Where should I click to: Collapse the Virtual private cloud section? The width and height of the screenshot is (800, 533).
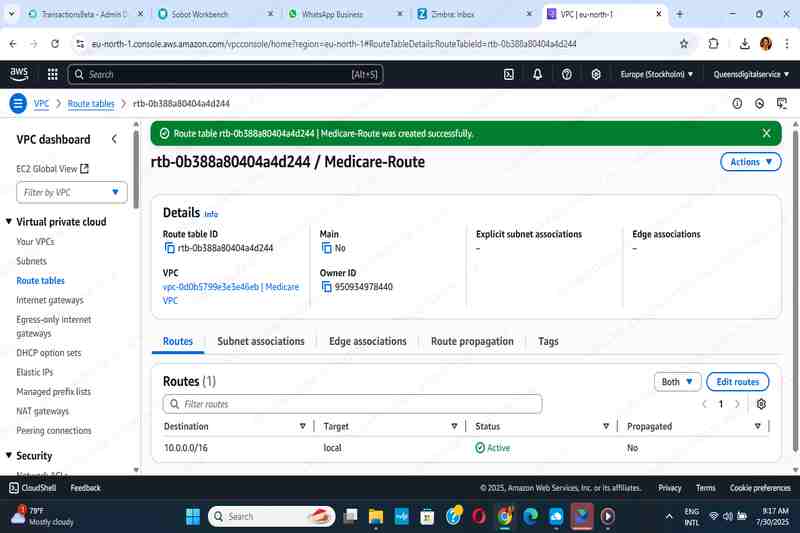[9, 221]
